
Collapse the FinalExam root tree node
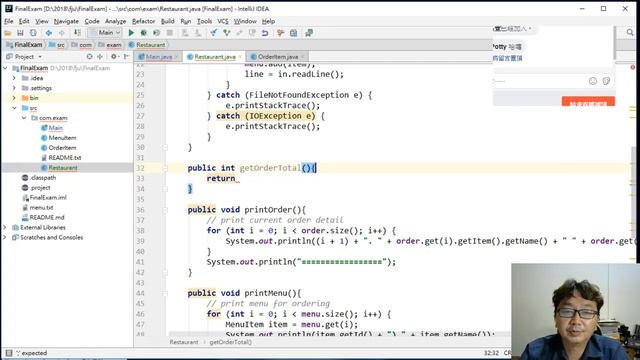(x=5, y=68)
